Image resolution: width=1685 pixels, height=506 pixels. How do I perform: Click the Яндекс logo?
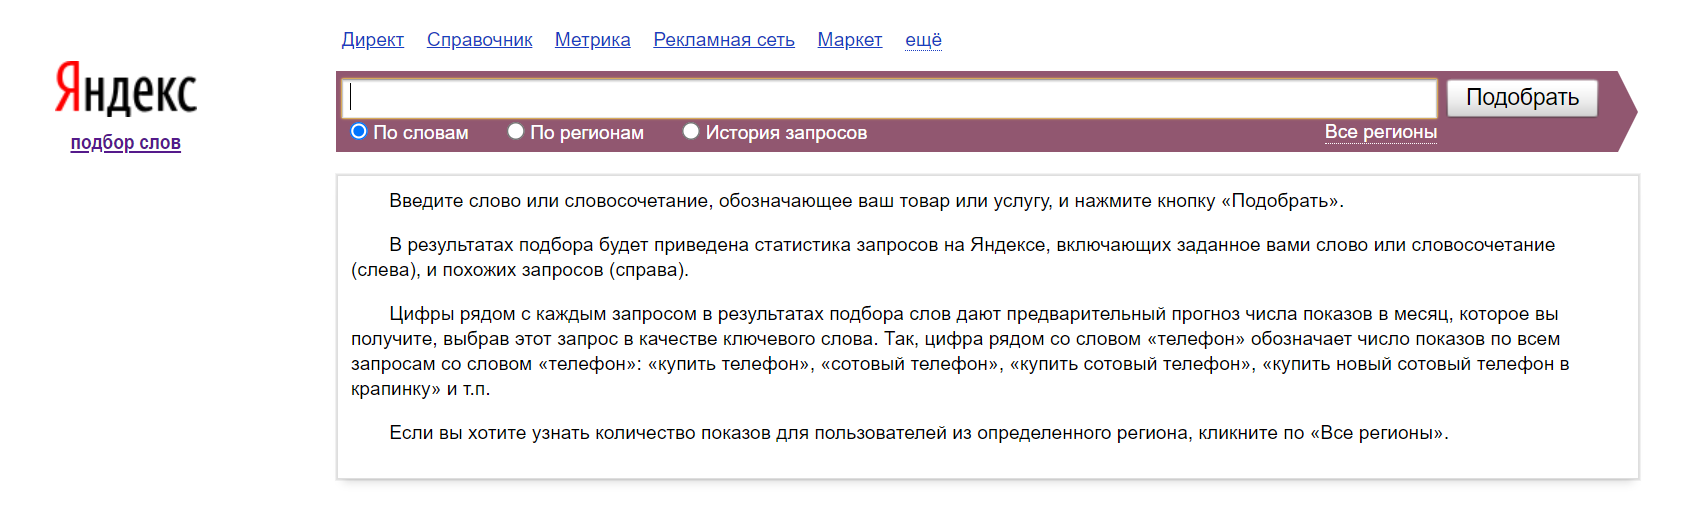point(126,89)
